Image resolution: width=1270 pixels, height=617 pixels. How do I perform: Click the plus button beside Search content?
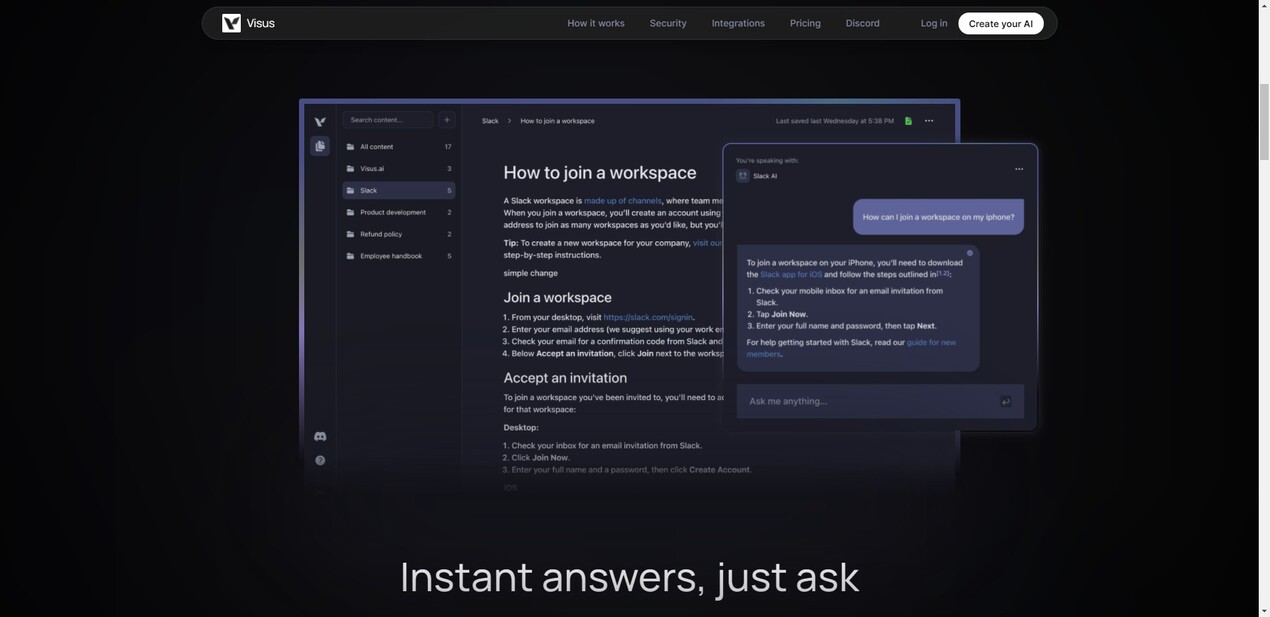point(447,120)
